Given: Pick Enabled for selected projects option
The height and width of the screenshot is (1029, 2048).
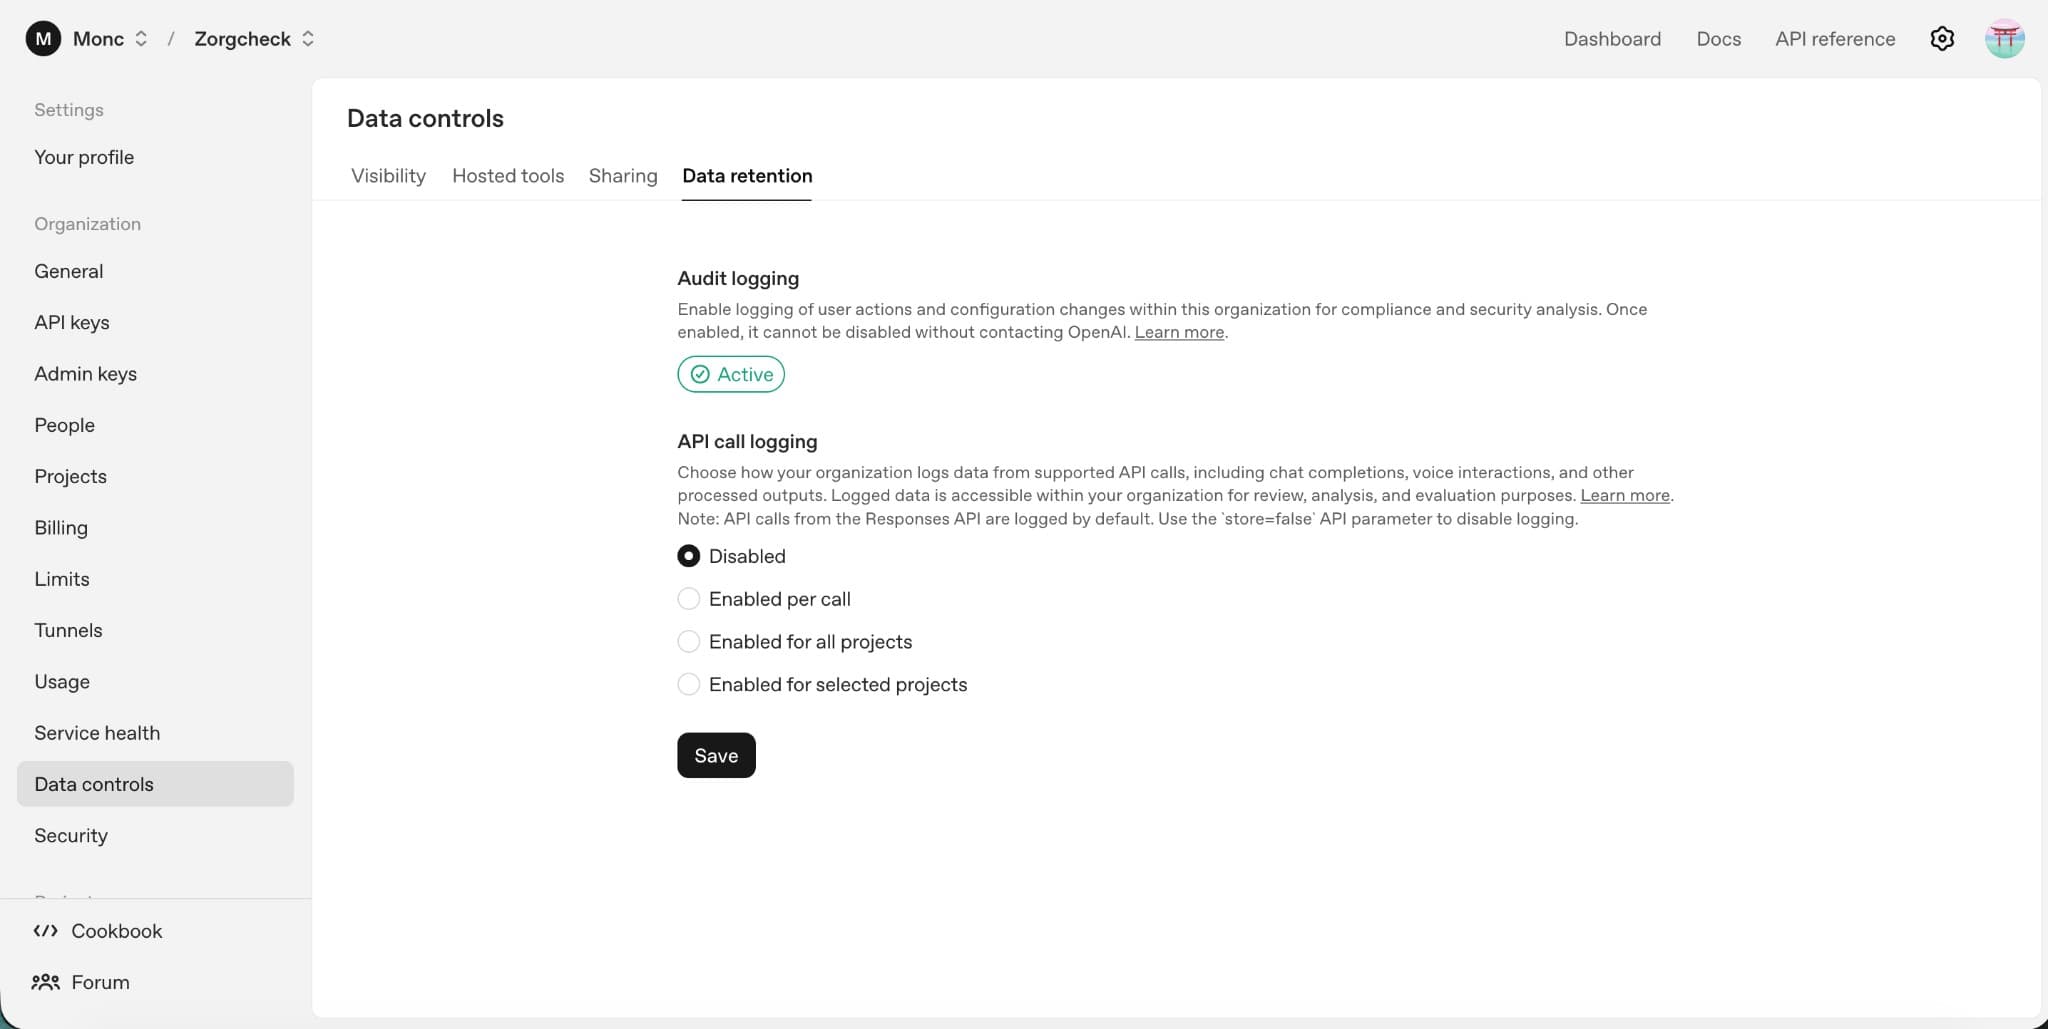Looking at the screenshot, I should point(688,685).
